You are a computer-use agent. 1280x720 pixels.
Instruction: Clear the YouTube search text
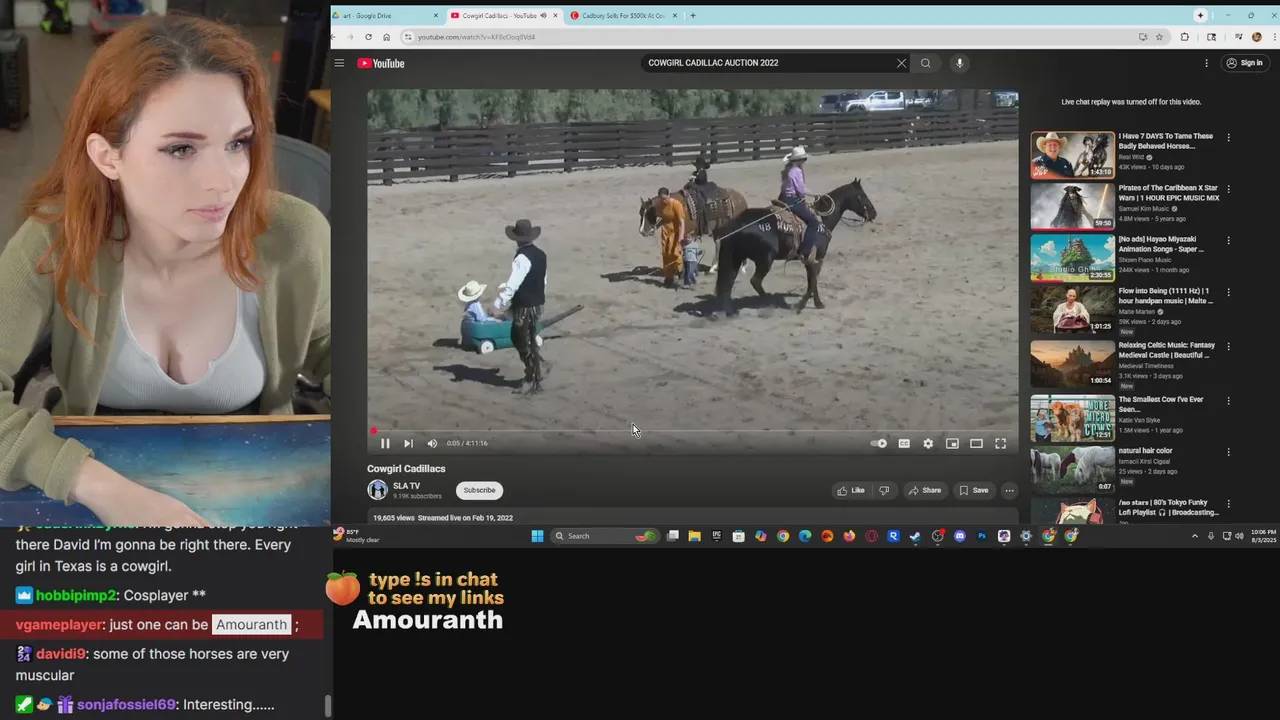click(901, 63)
